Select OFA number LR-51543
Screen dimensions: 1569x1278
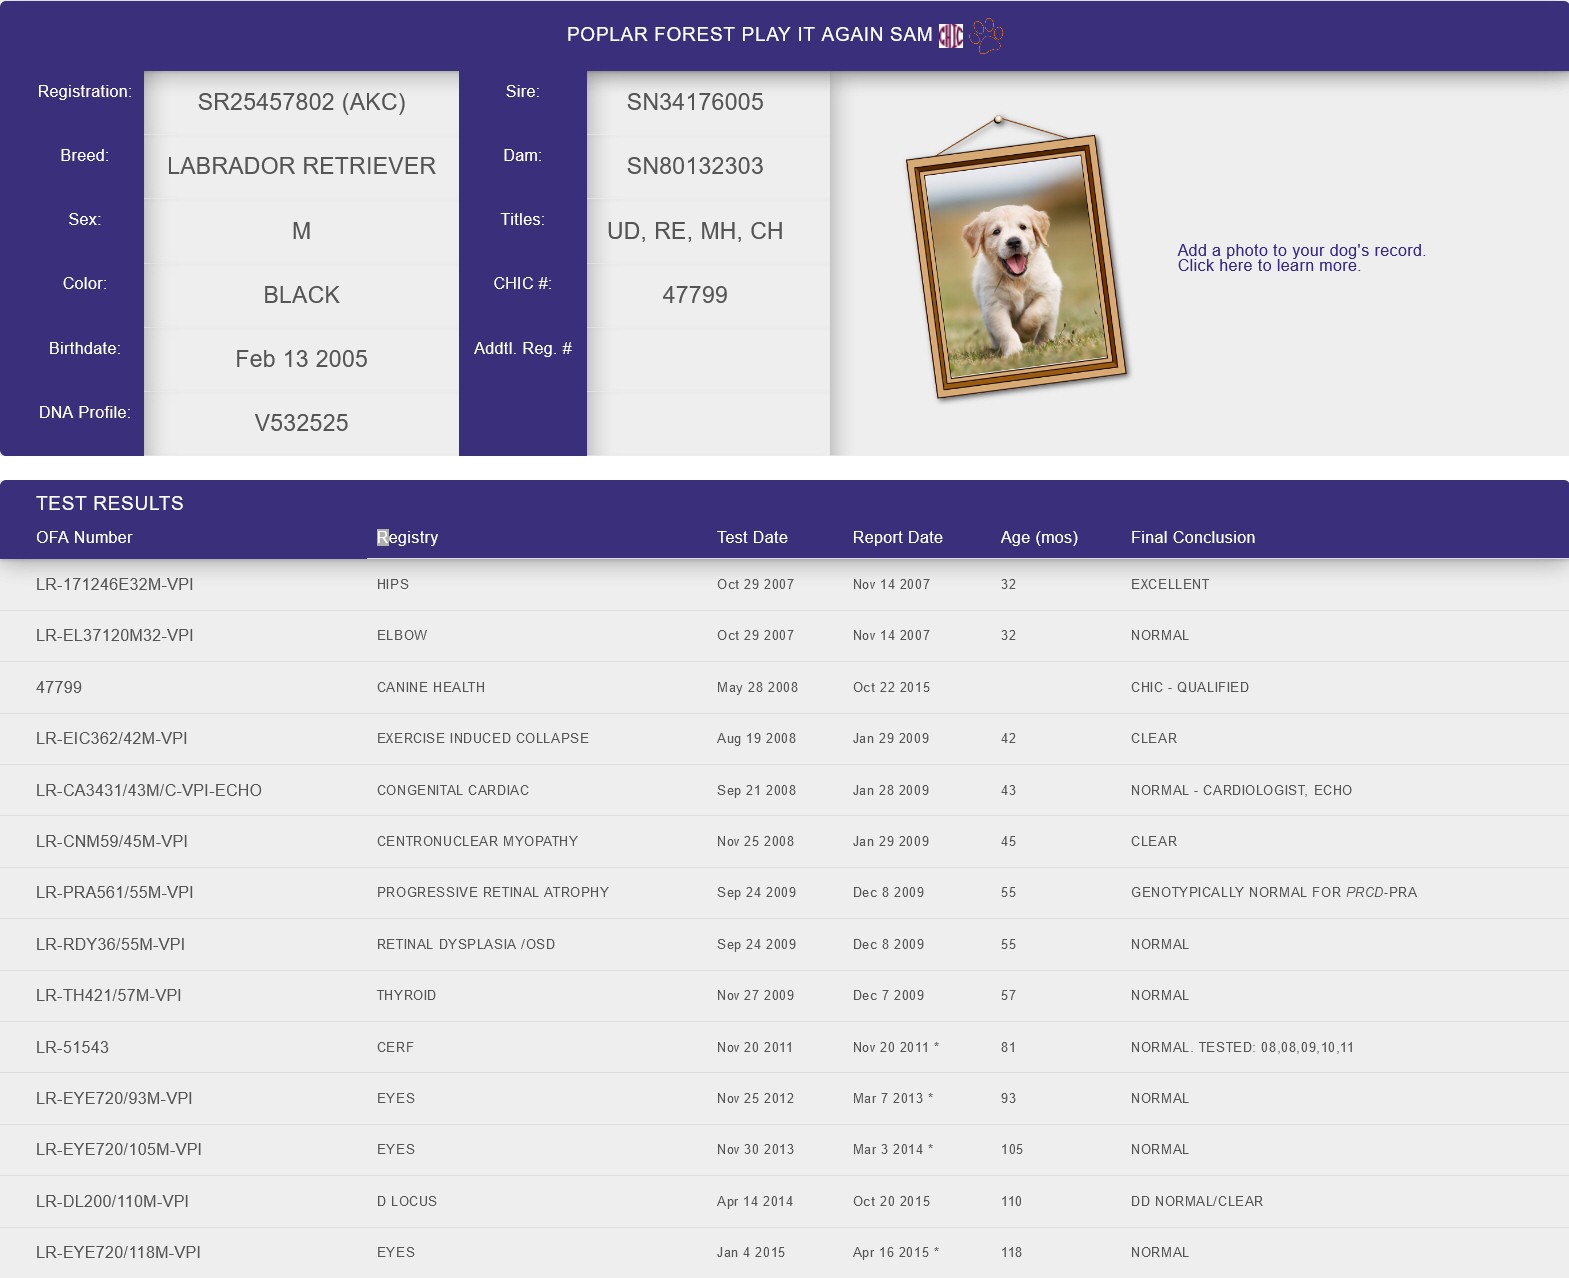72,1047
